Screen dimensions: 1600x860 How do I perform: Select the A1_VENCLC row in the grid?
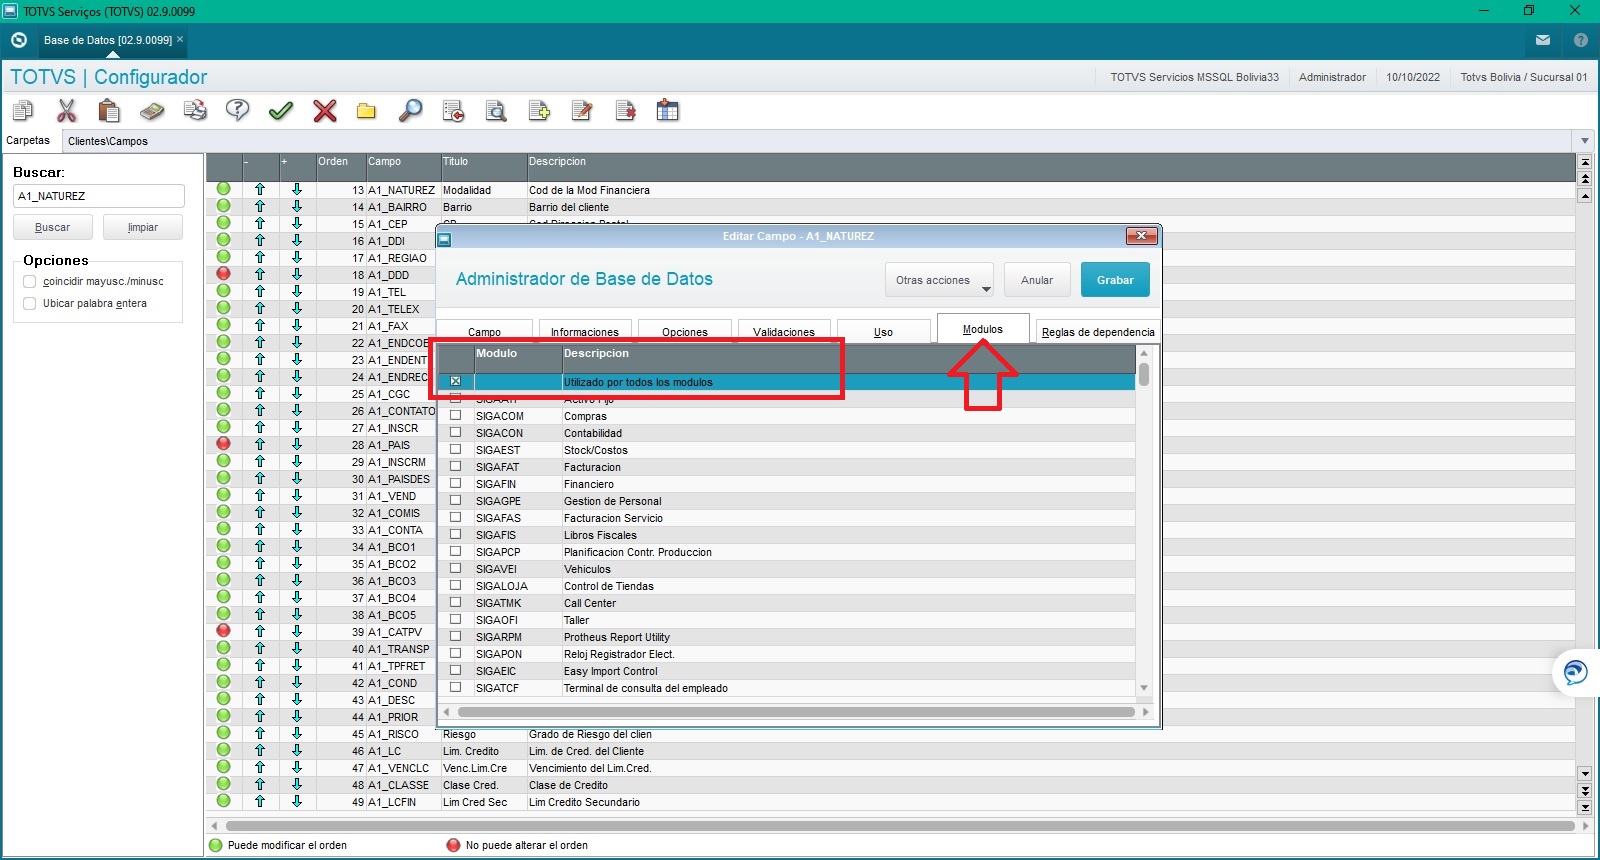[890, 768]
